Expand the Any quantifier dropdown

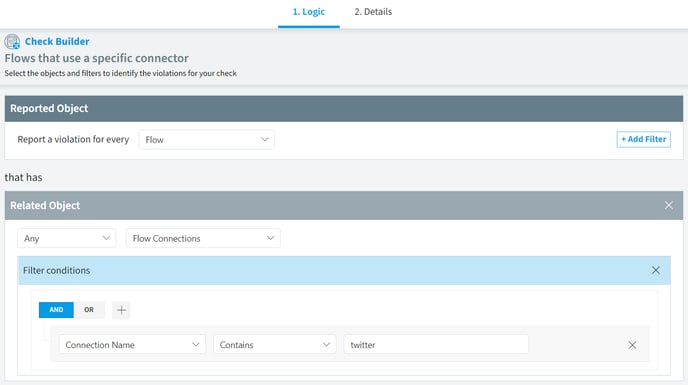pos(67,238)
